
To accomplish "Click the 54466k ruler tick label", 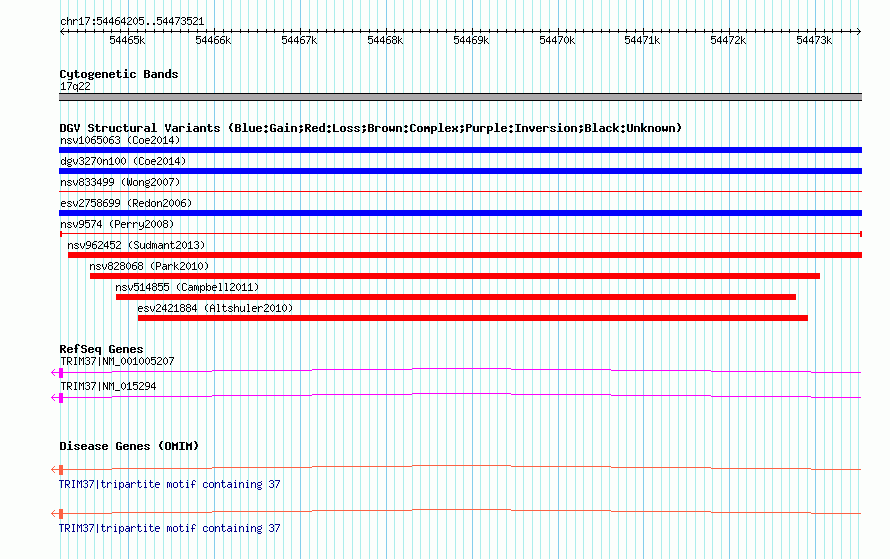I will (x=213, y=40).
